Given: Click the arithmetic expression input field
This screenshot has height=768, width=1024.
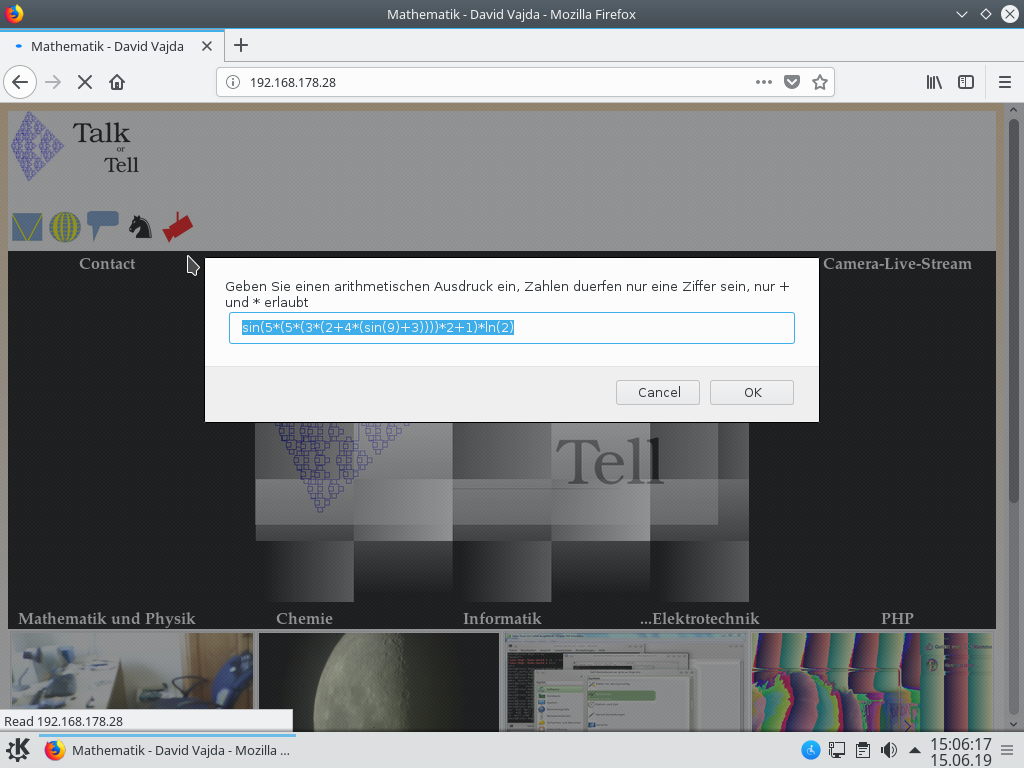Looking at the screenshot, I should tap(511, 328).
